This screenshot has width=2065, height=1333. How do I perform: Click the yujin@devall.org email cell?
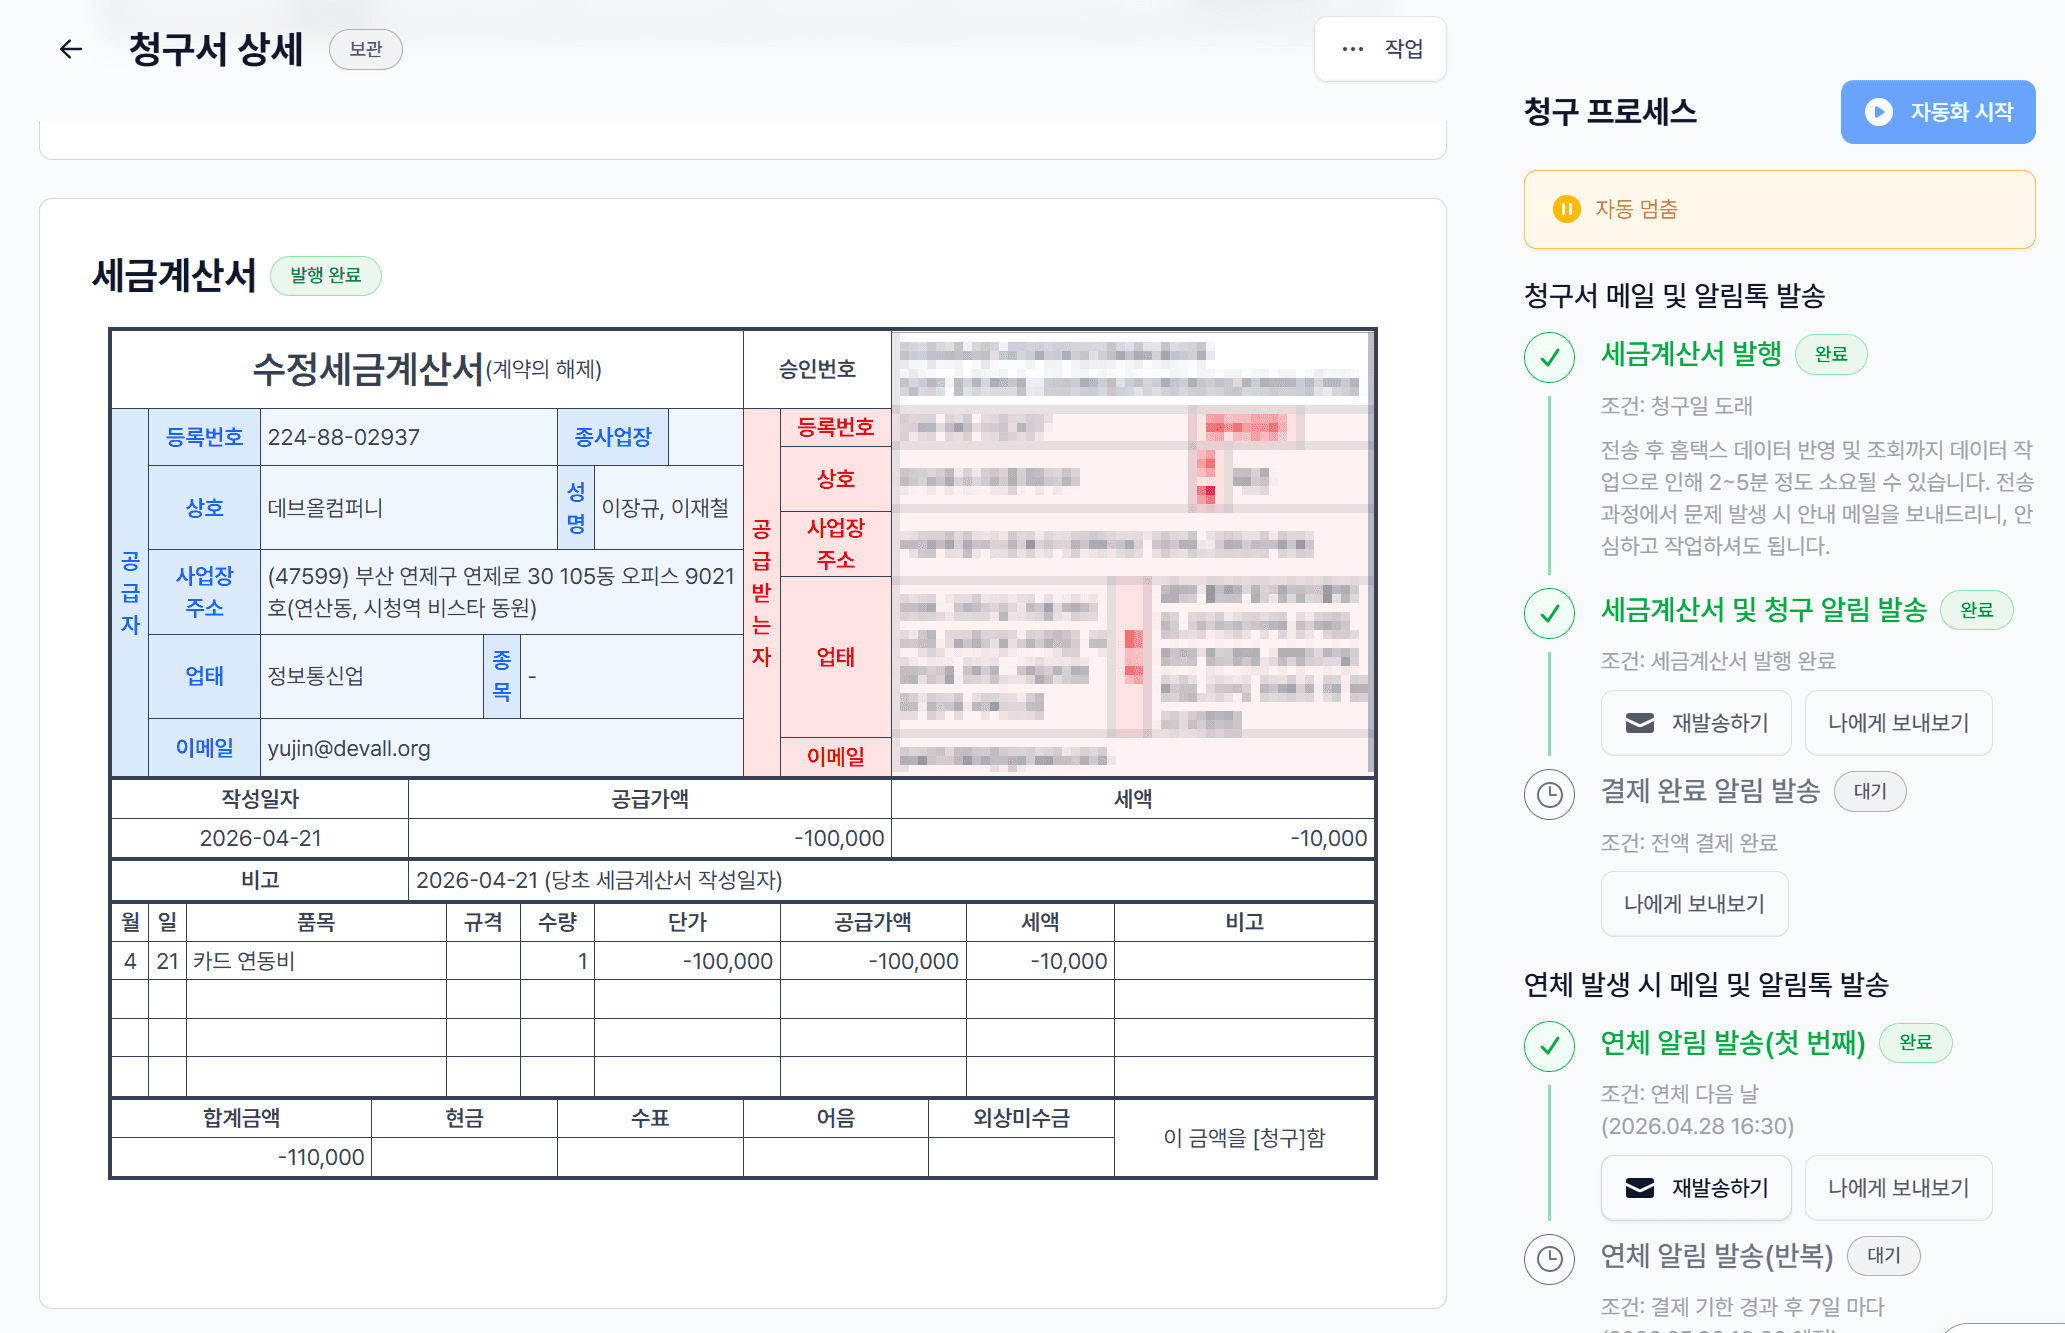coord(349,748)
